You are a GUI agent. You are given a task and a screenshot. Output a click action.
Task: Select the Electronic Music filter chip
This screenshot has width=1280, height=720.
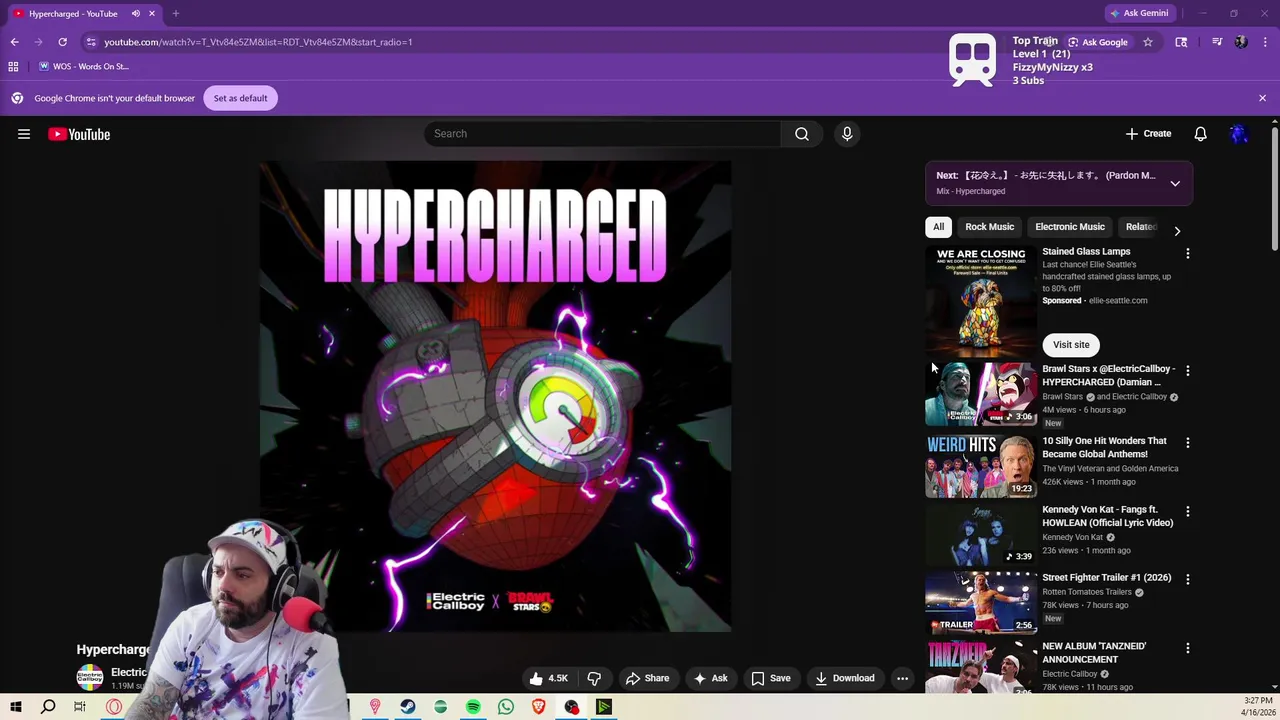tap(1070, 227)
